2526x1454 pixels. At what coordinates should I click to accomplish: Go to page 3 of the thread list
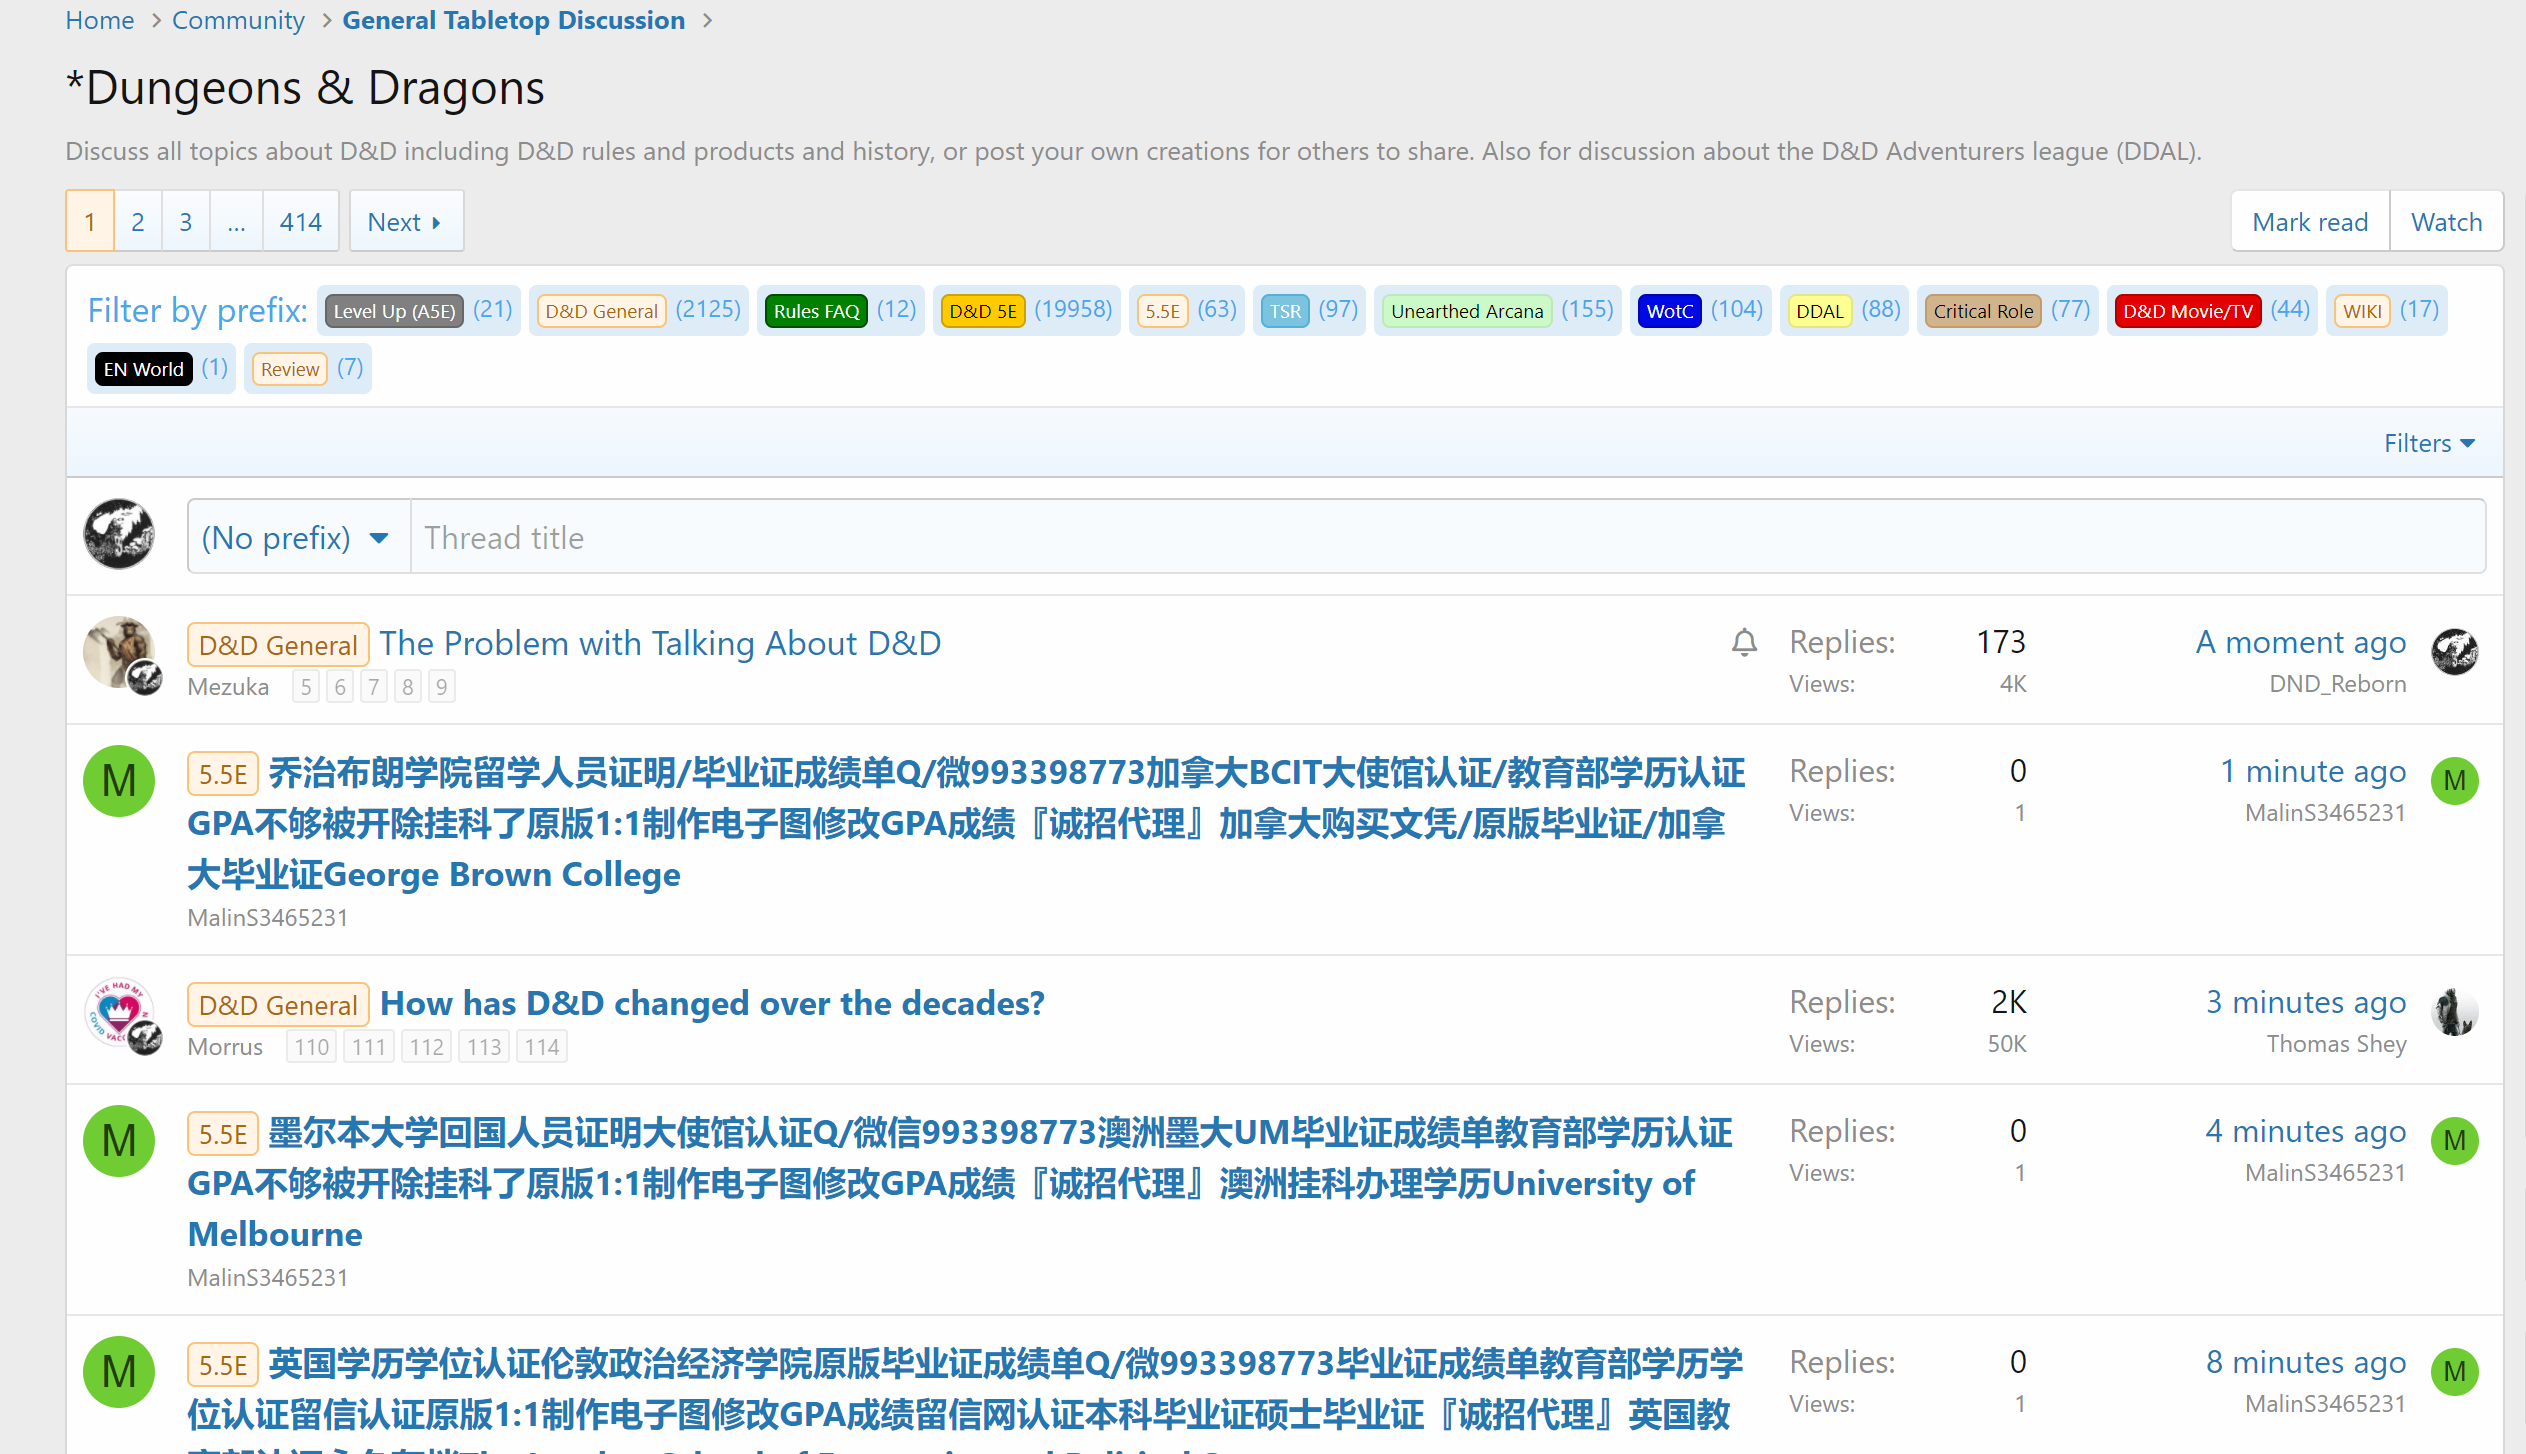186,221
